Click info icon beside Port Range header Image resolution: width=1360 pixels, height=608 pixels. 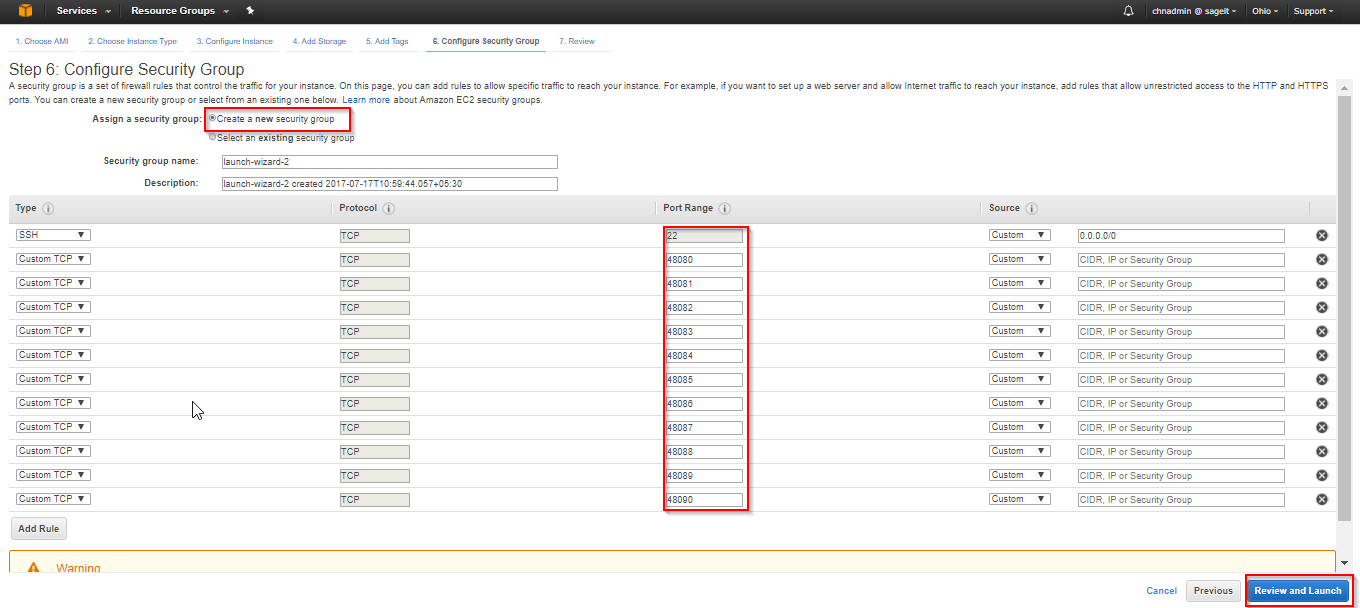(x=724, y=209)
